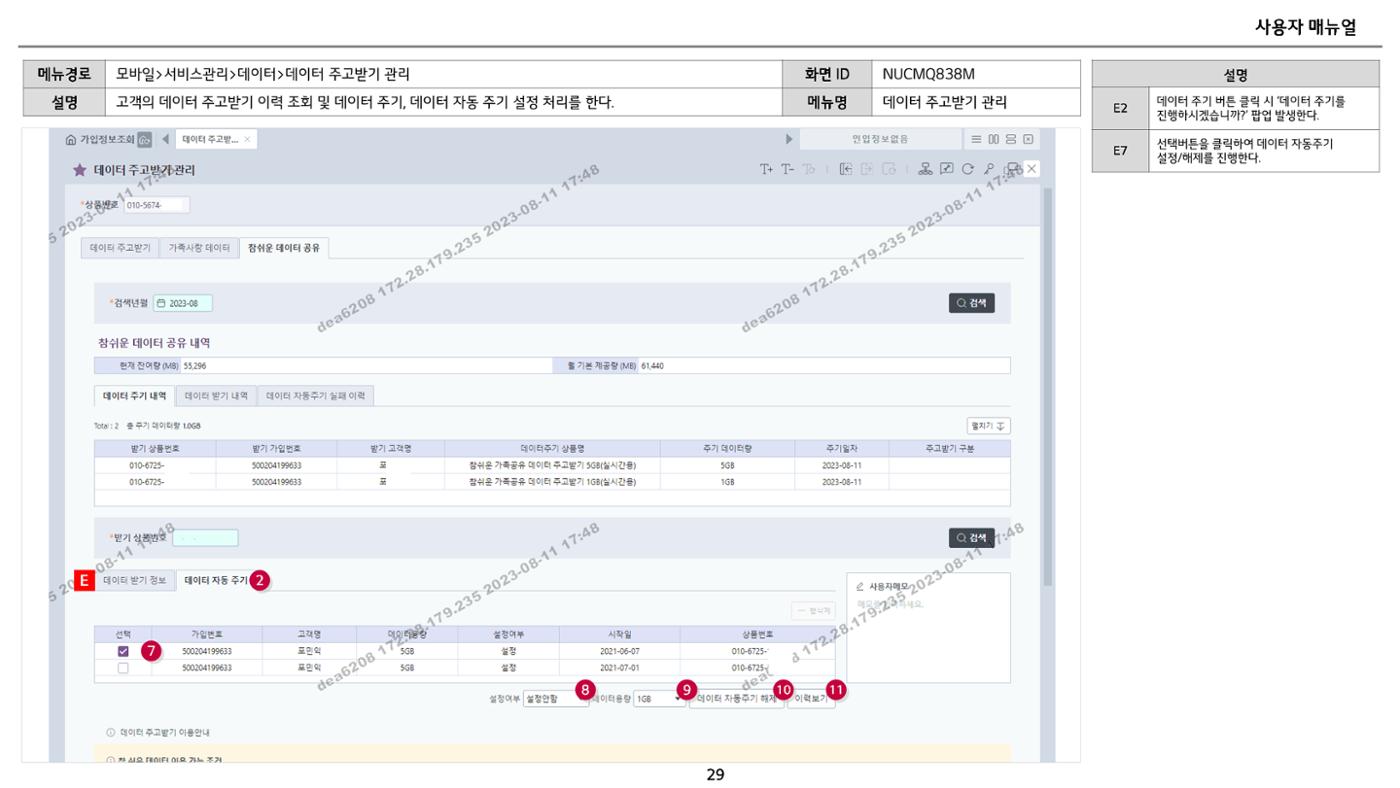Check the checkbox in the 2021-07-01 row
The width and height of the screenshot is (1400, 788).
click(123, 667)
